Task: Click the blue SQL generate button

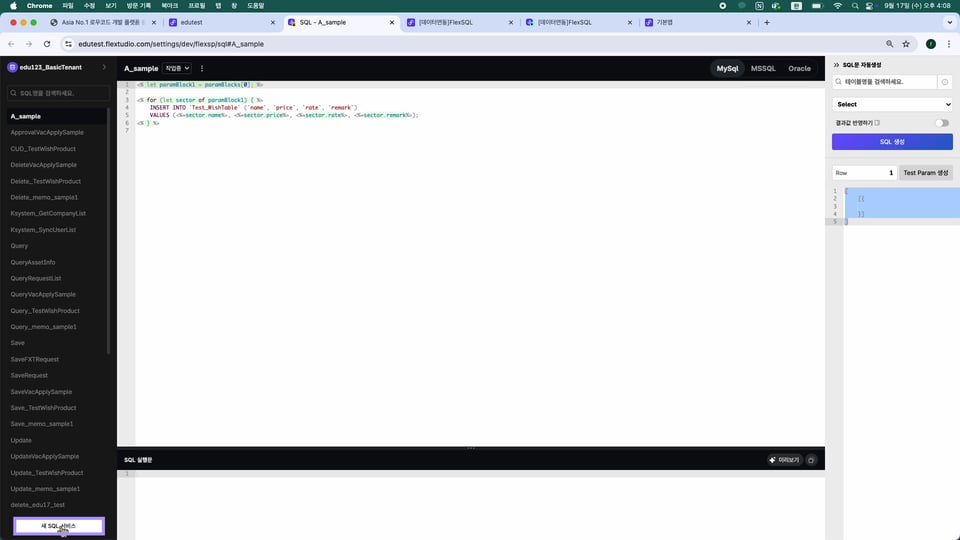Action: click(x=892, y=141)
